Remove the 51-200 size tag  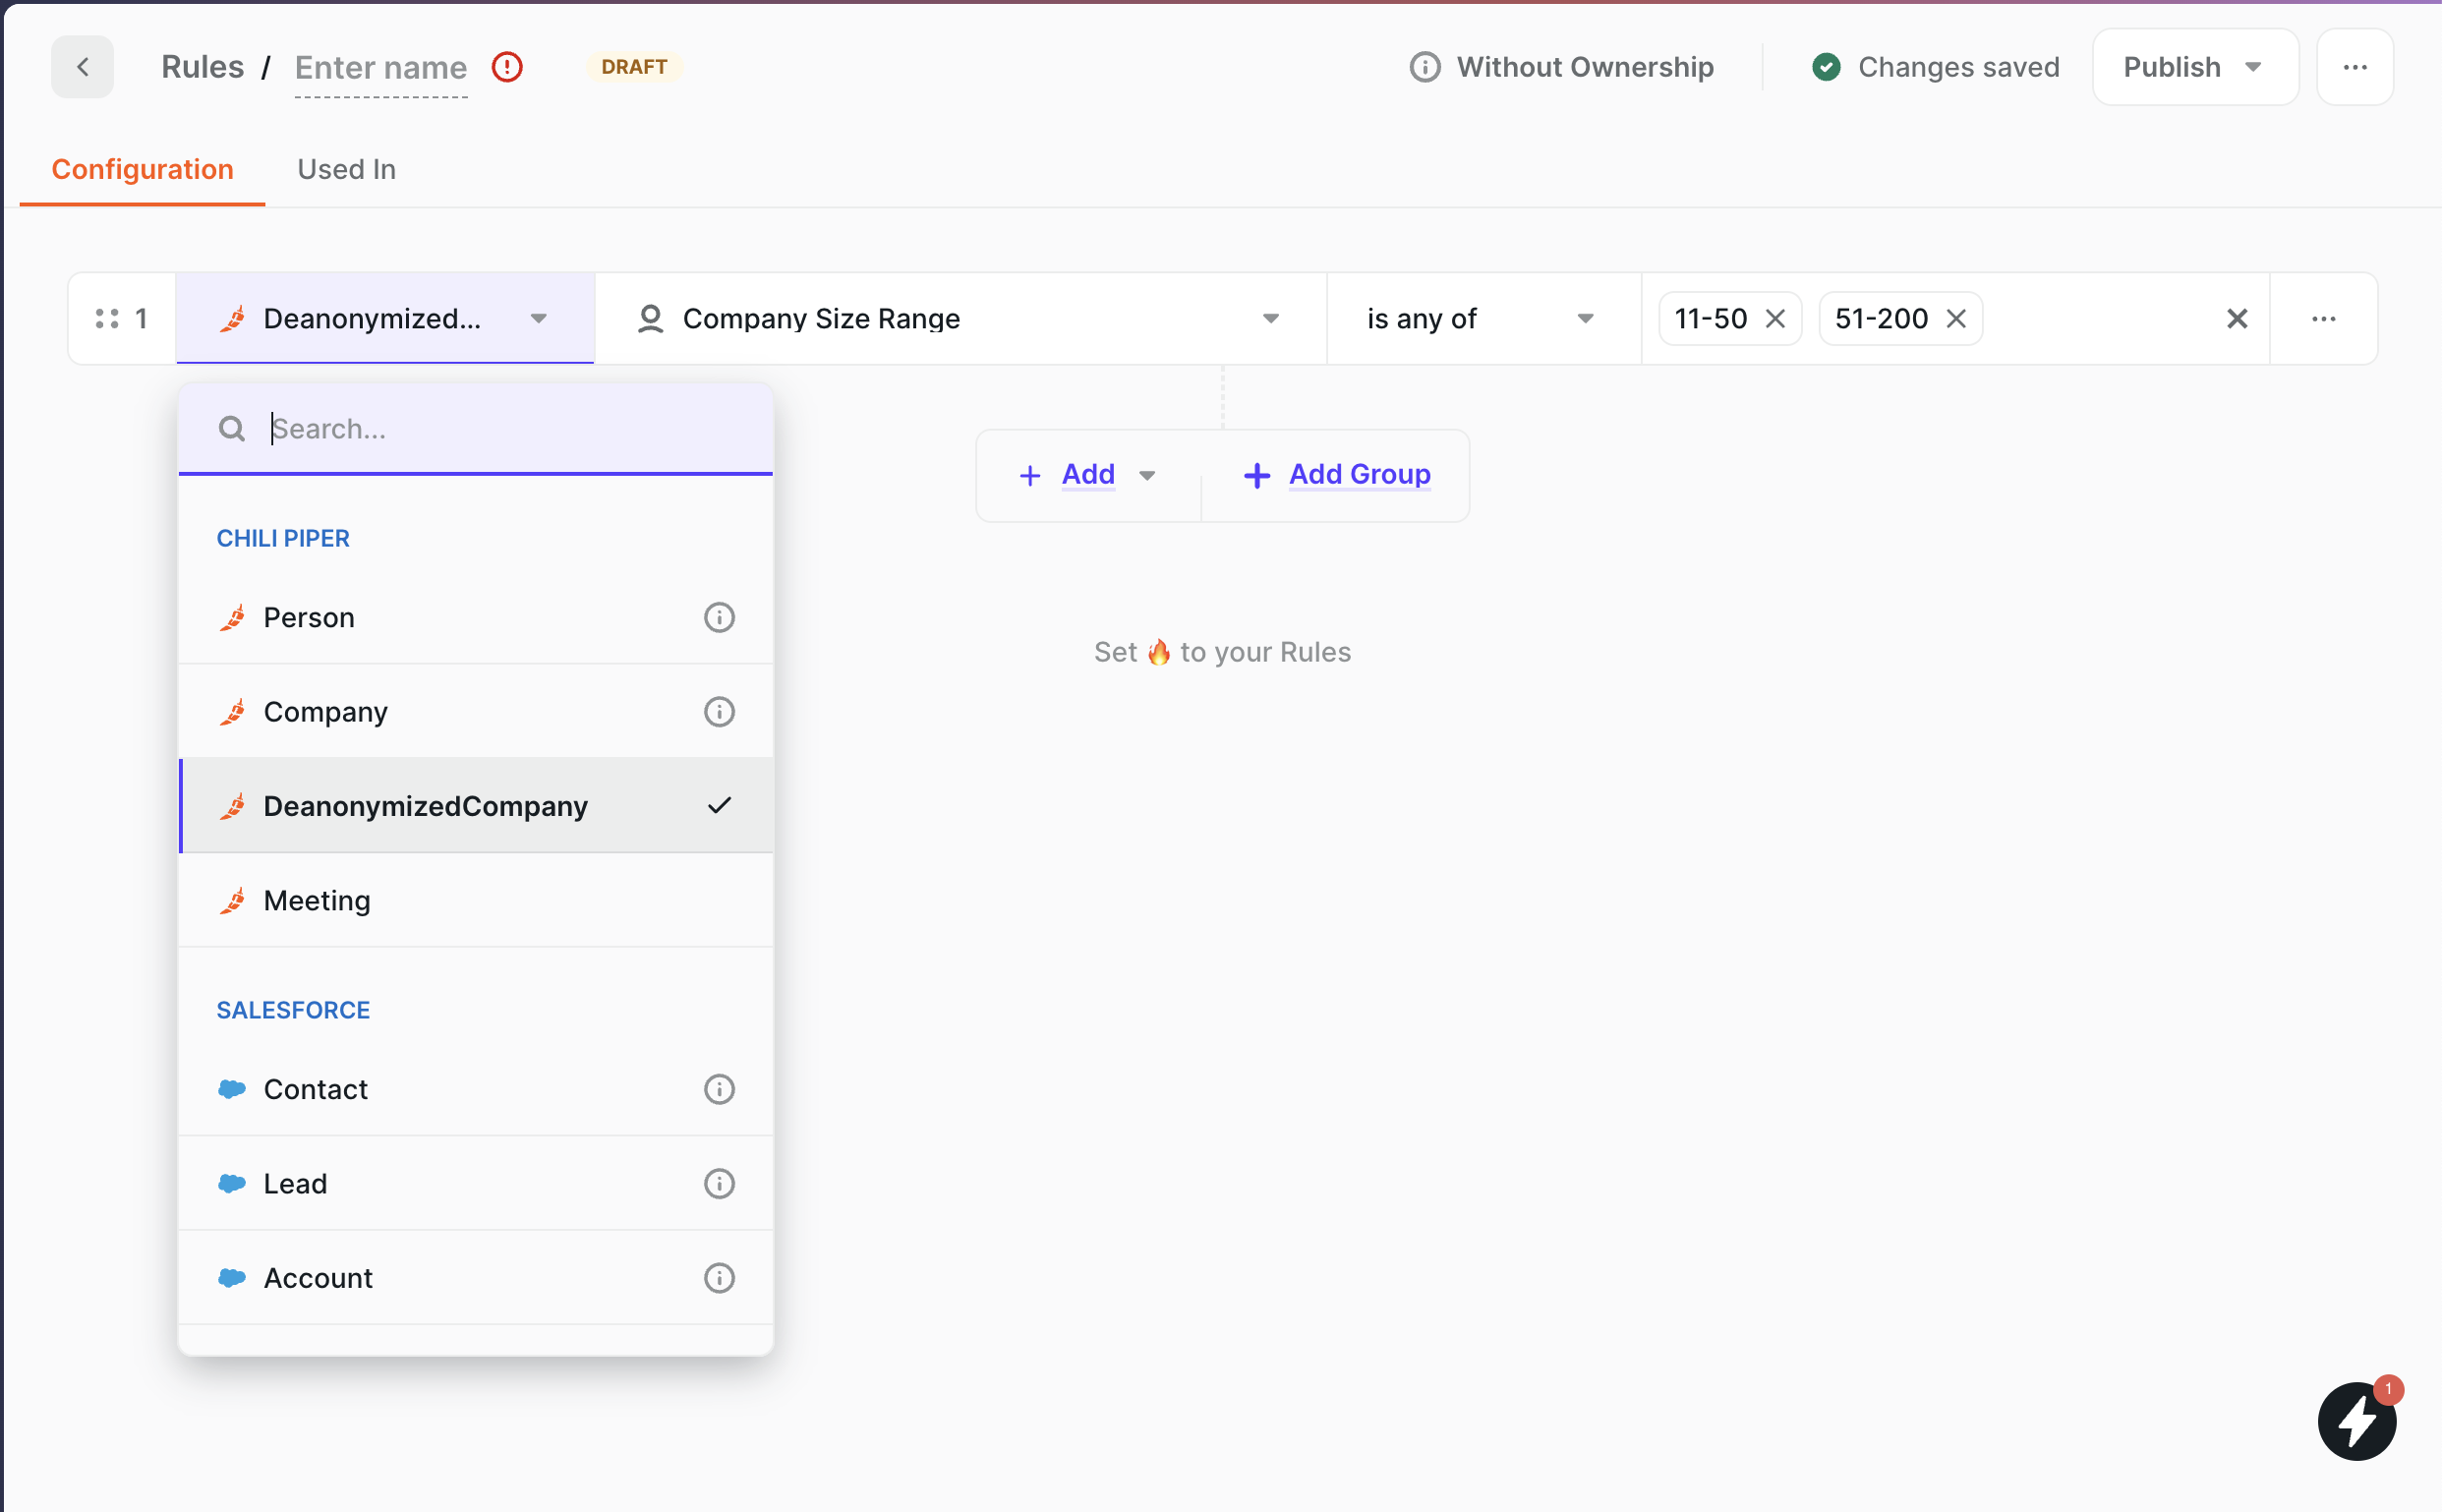point(1956,318)
